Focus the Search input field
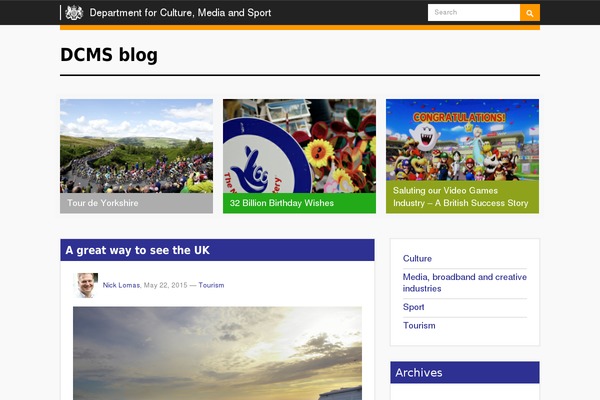600x400 pixels. click(474, 13)
